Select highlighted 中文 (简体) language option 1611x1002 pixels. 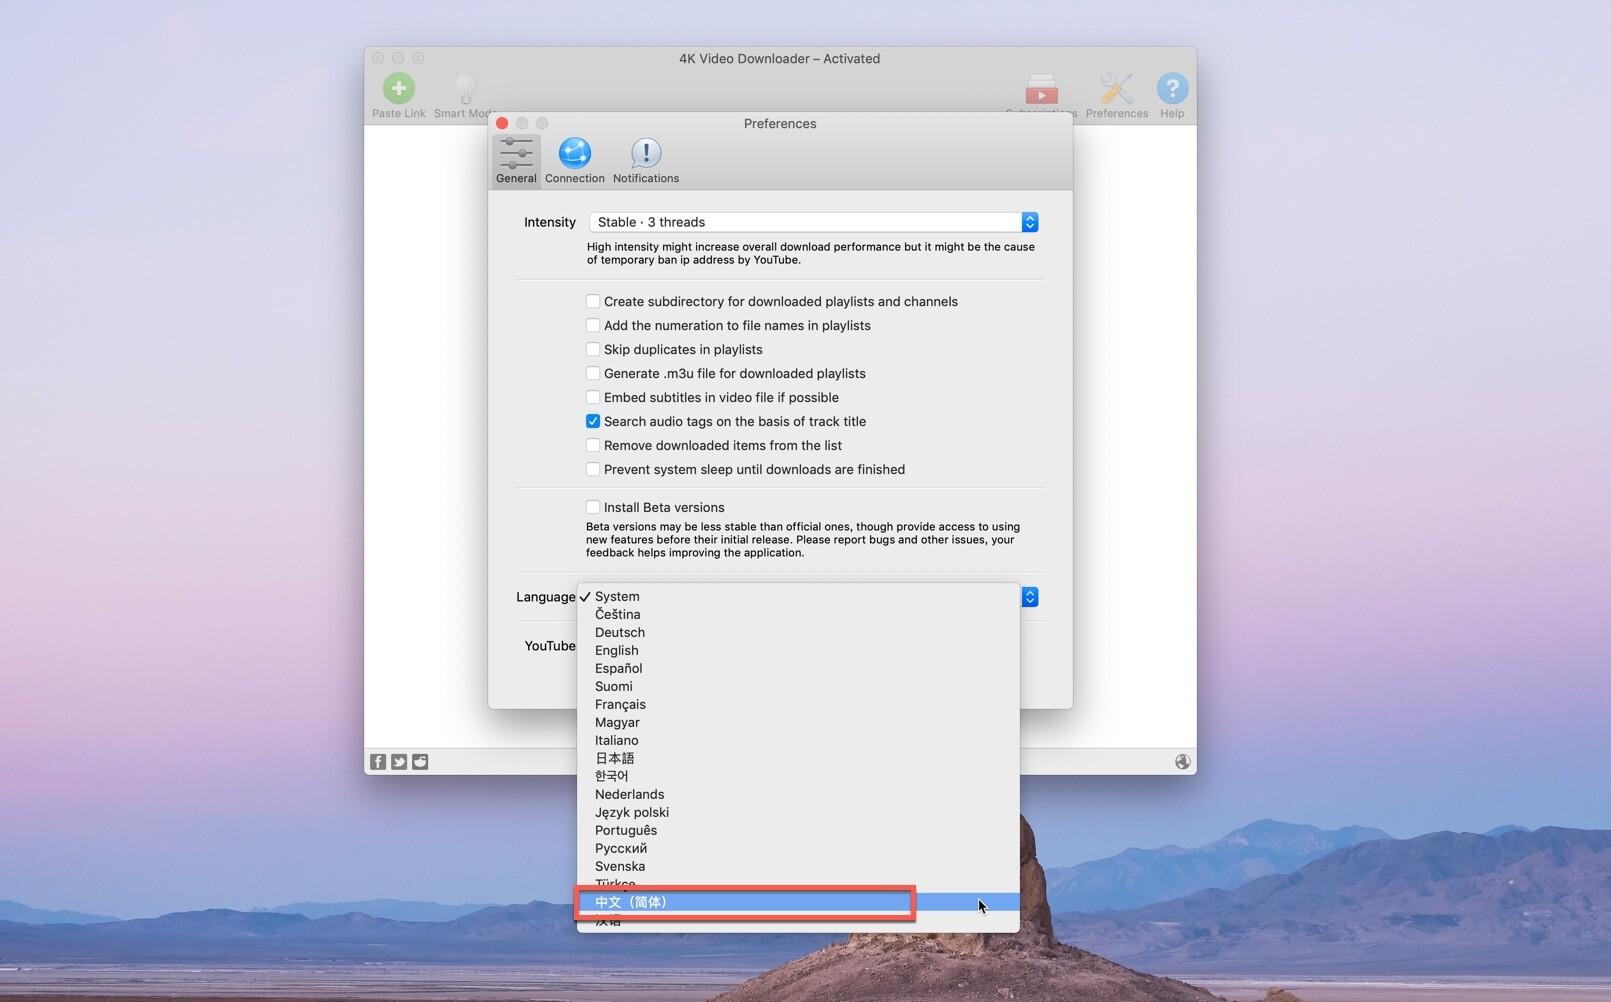[798, 902]
